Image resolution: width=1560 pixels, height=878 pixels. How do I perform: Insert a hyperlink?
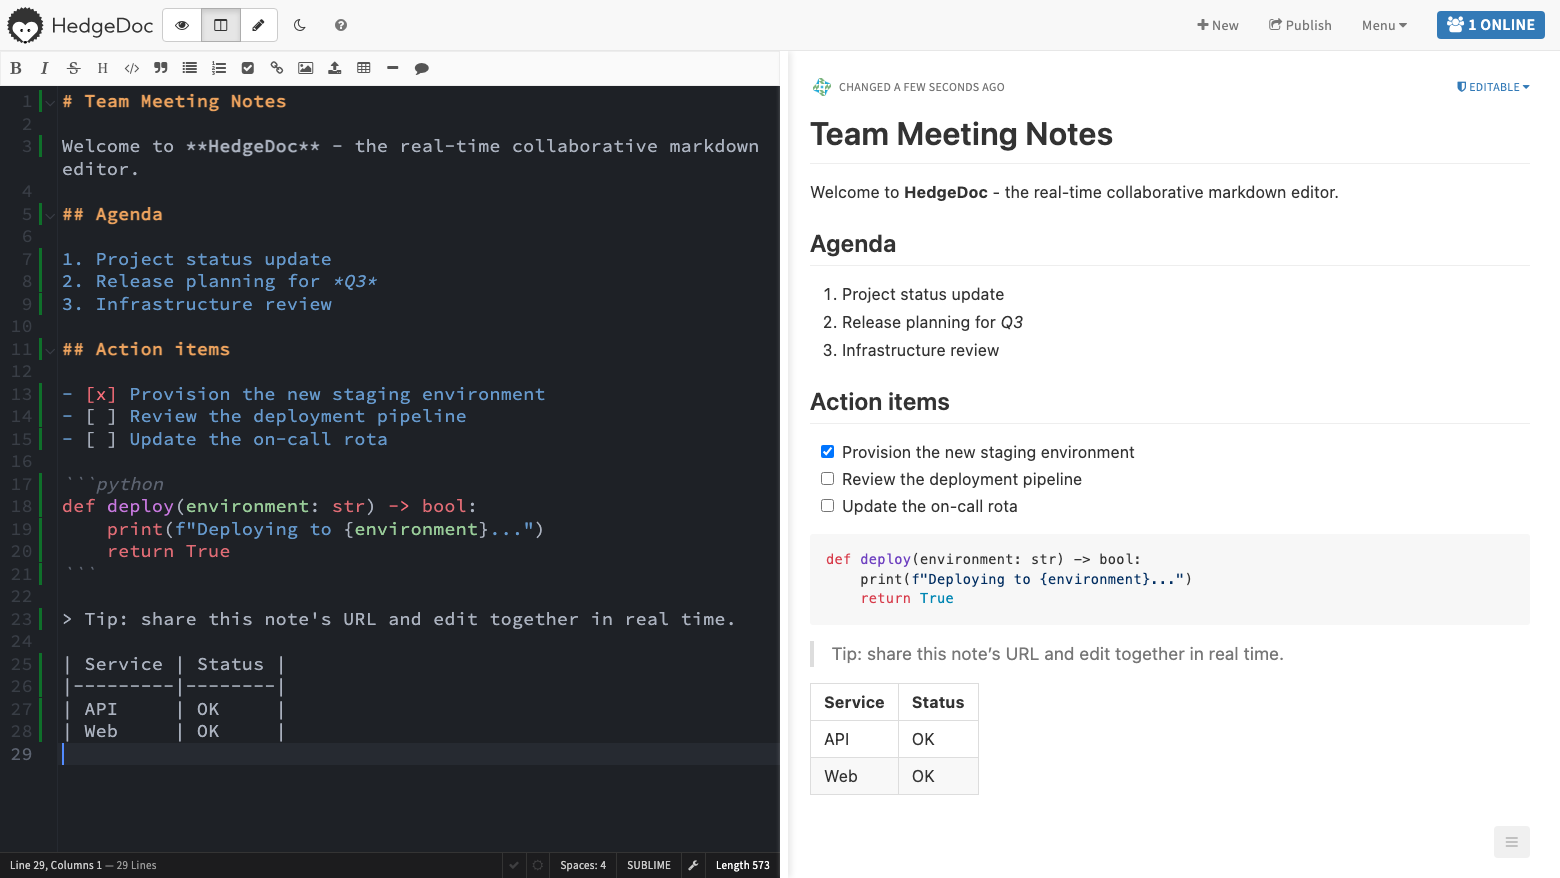pos(277,68)
